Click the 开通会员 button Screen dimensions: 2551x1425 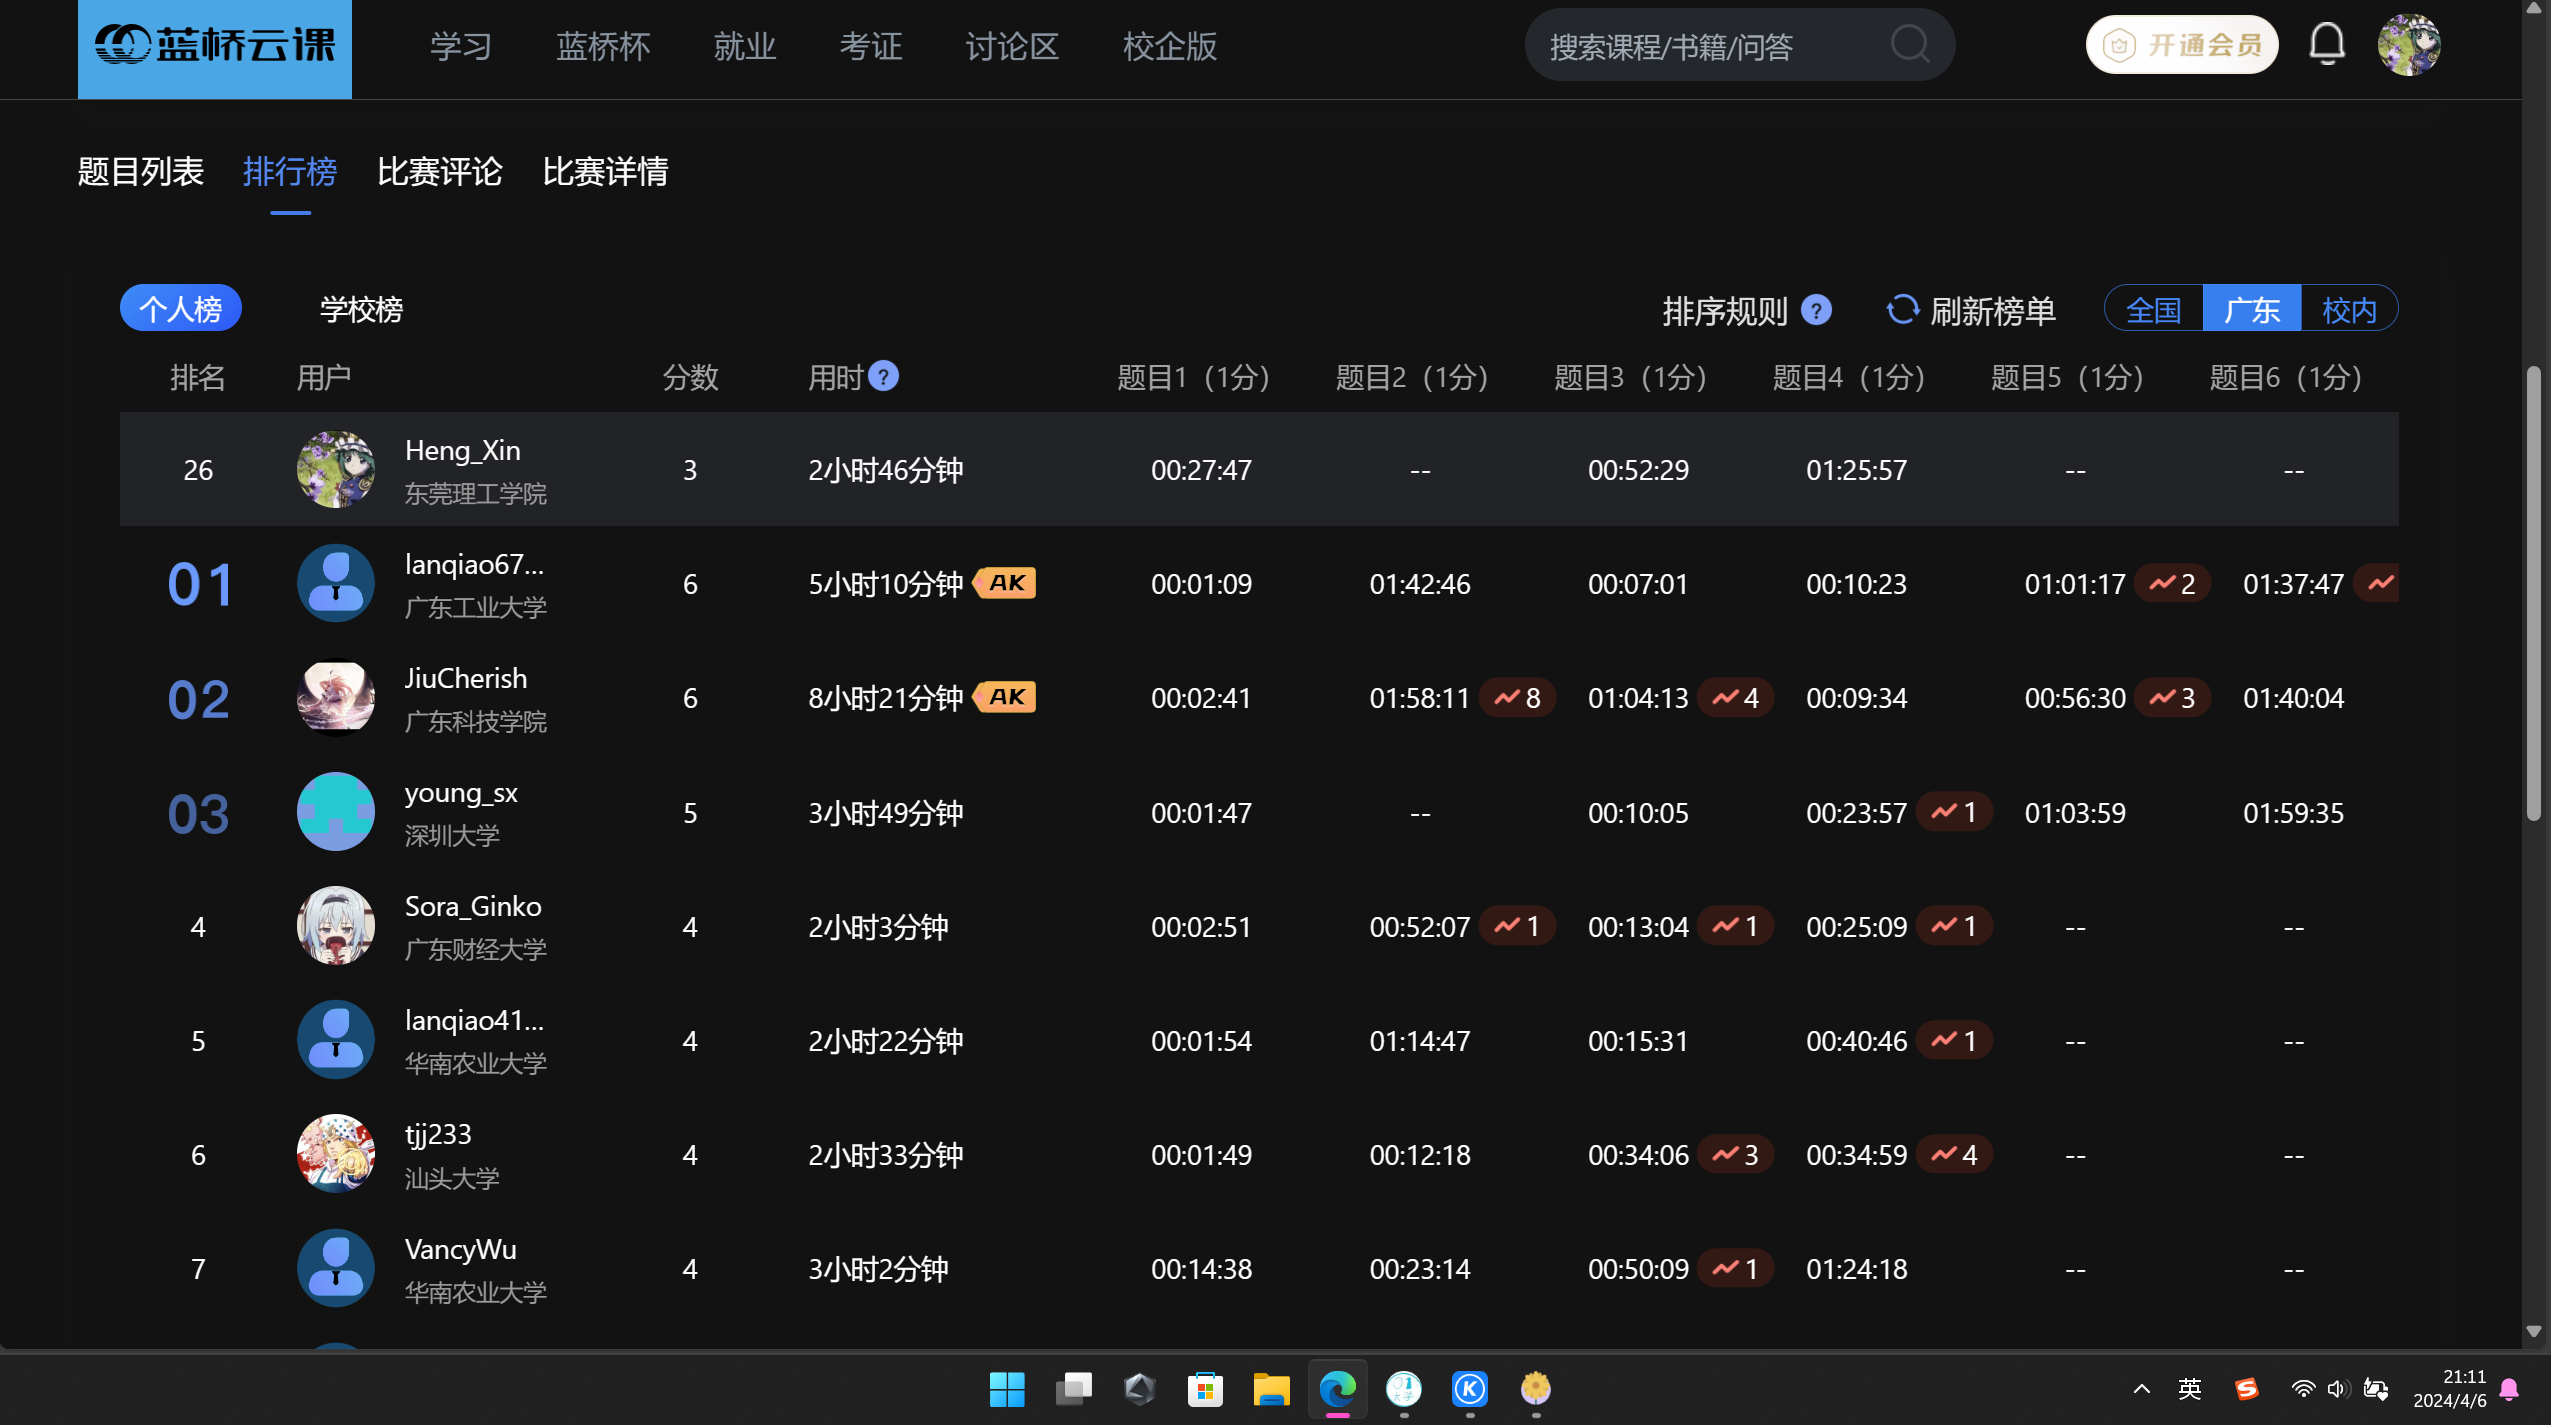pos(2182,45)
